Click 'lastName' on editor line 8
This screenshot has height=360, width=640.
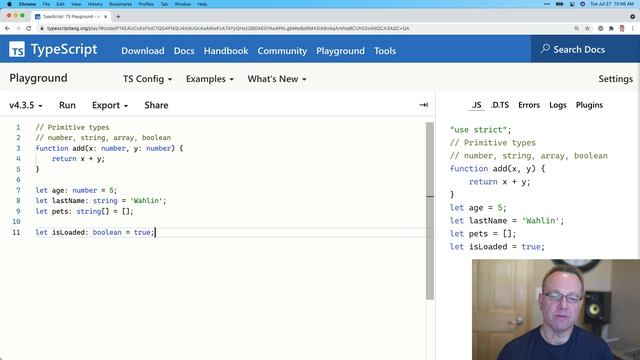(68, 201)
